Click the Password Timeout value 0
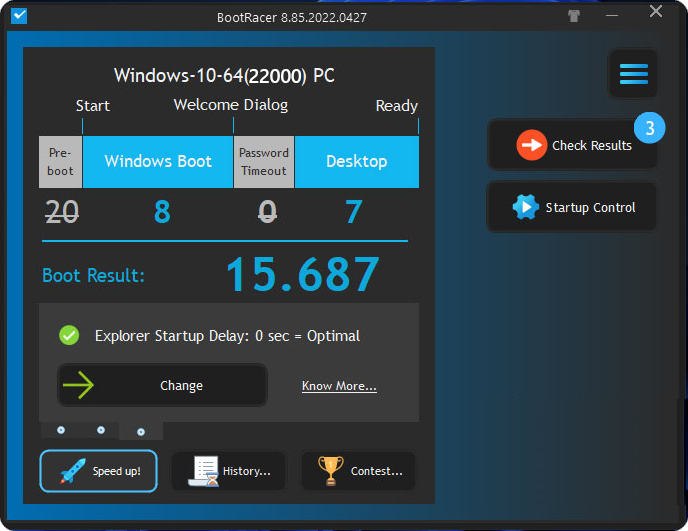The width and height of the screenshot is (688, 531). click(x=267, y=212)
